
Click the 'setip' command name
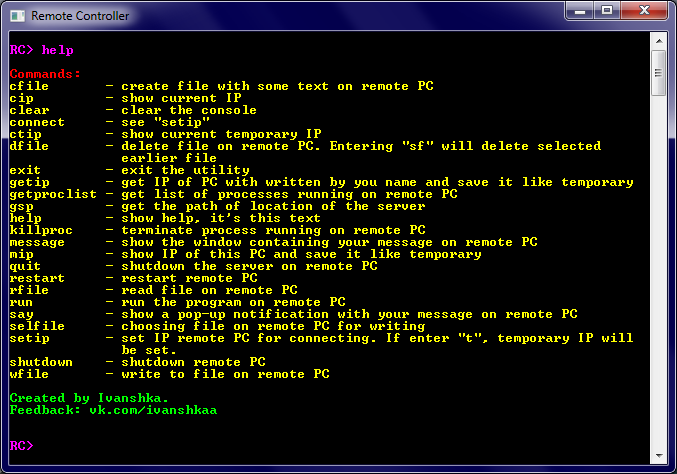pyautogui.click(x=29, y=338)
